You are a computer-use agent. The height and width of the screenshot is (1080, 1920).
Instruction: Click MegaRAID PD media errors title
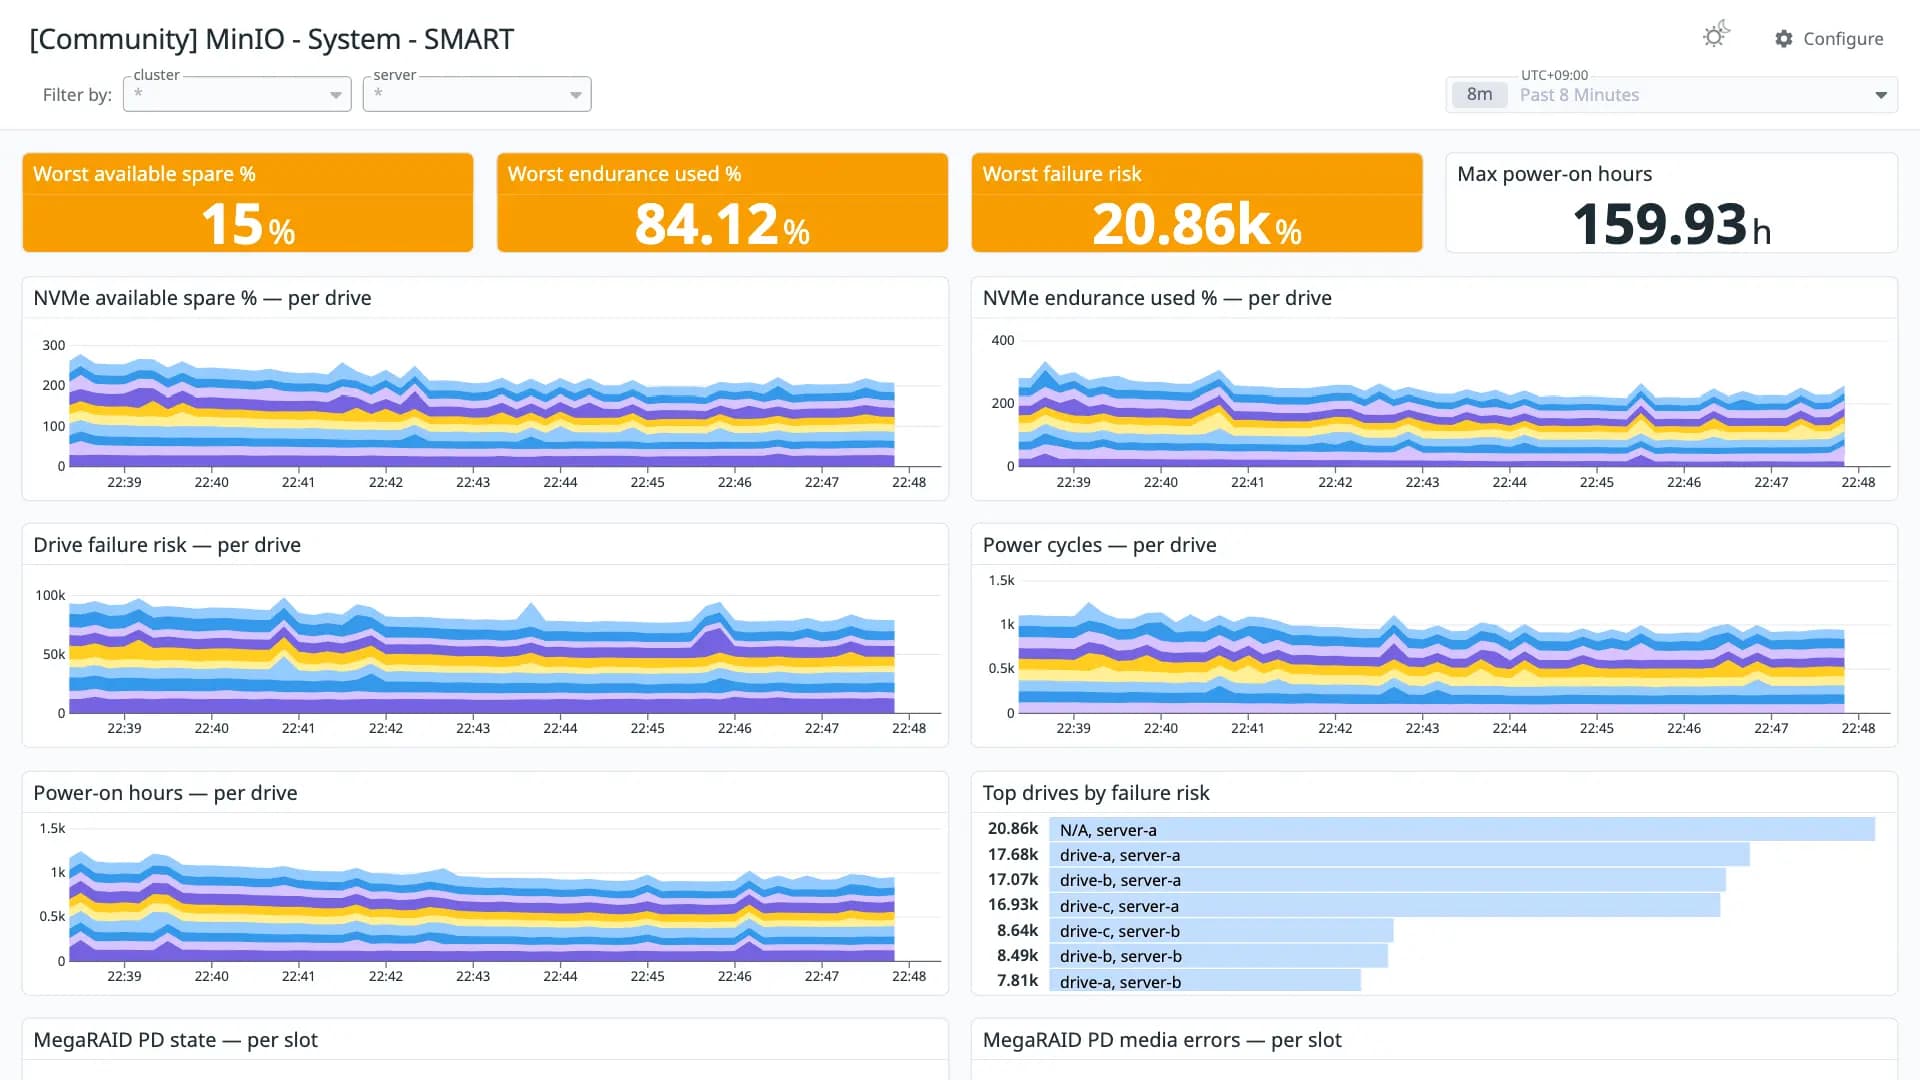coord(1162,1040)
